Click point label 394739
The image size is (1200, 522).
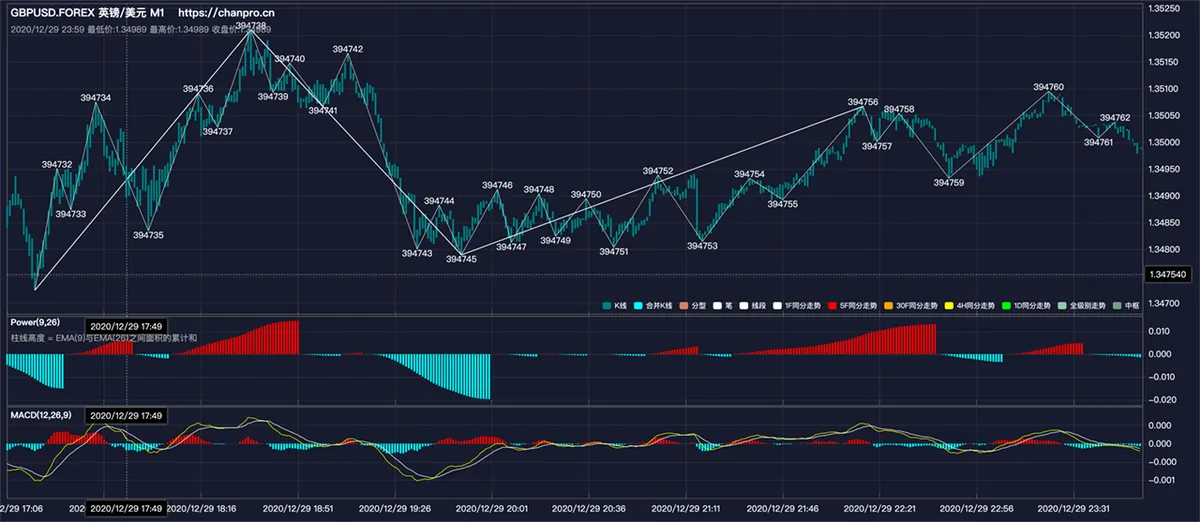[x=273, y=97]
